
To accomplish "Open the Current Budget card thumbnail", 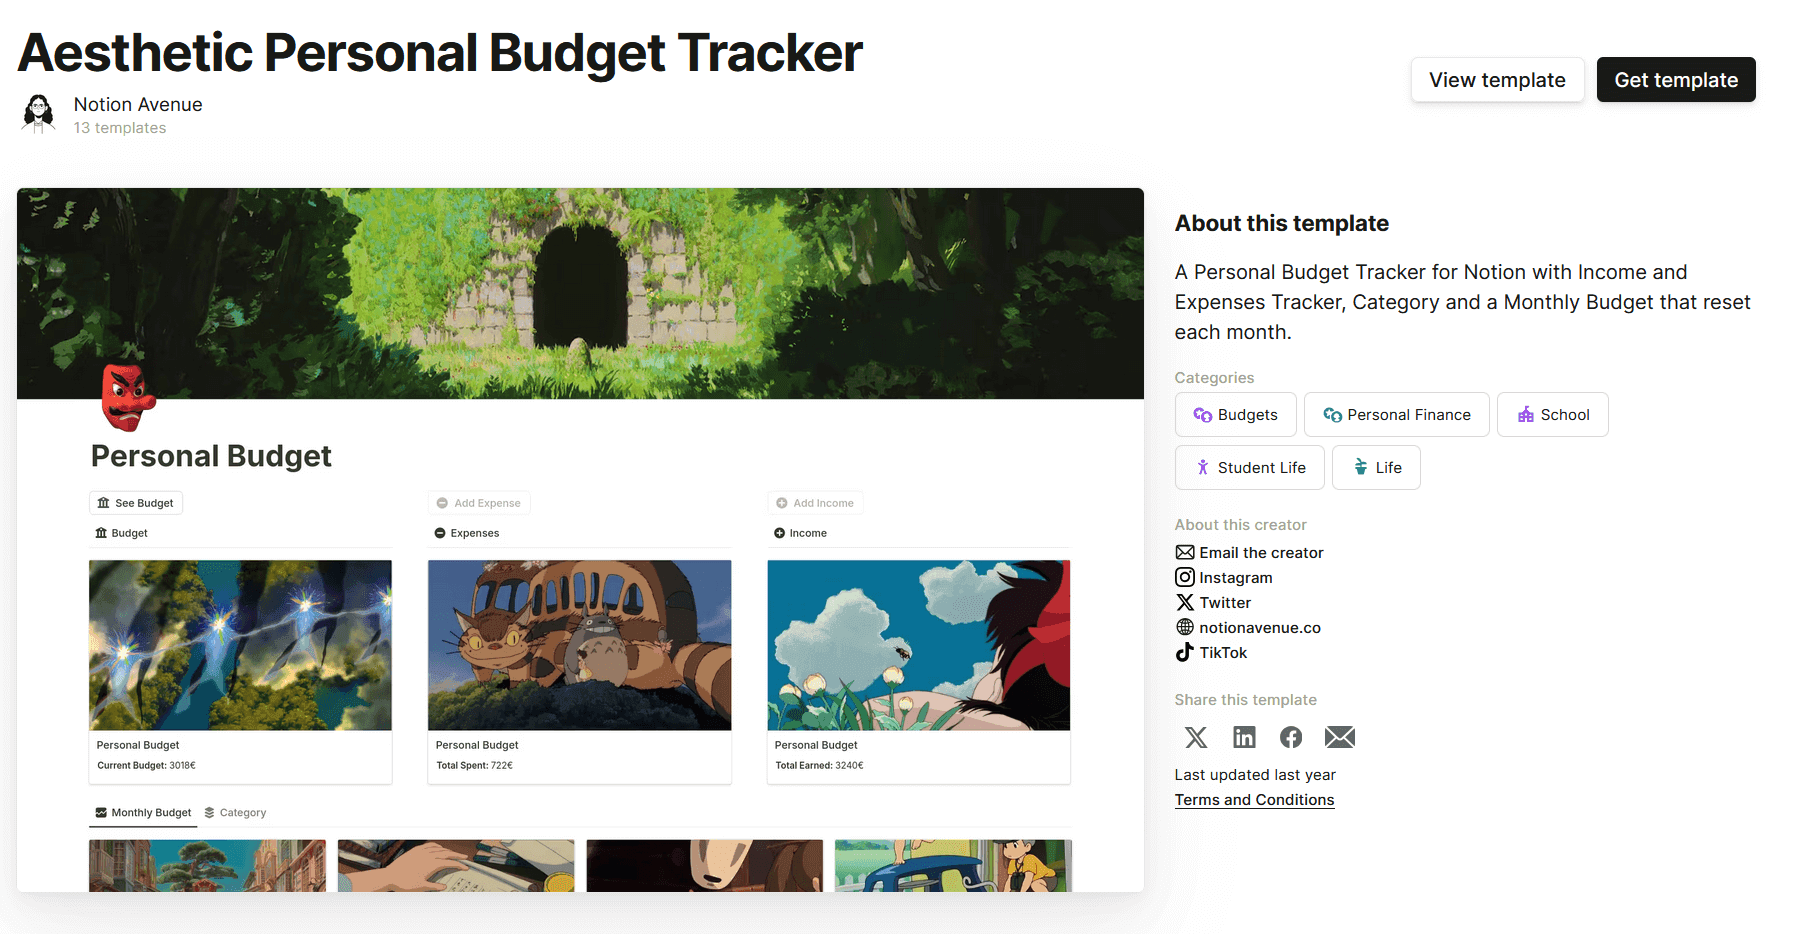I will coord(240,645).
